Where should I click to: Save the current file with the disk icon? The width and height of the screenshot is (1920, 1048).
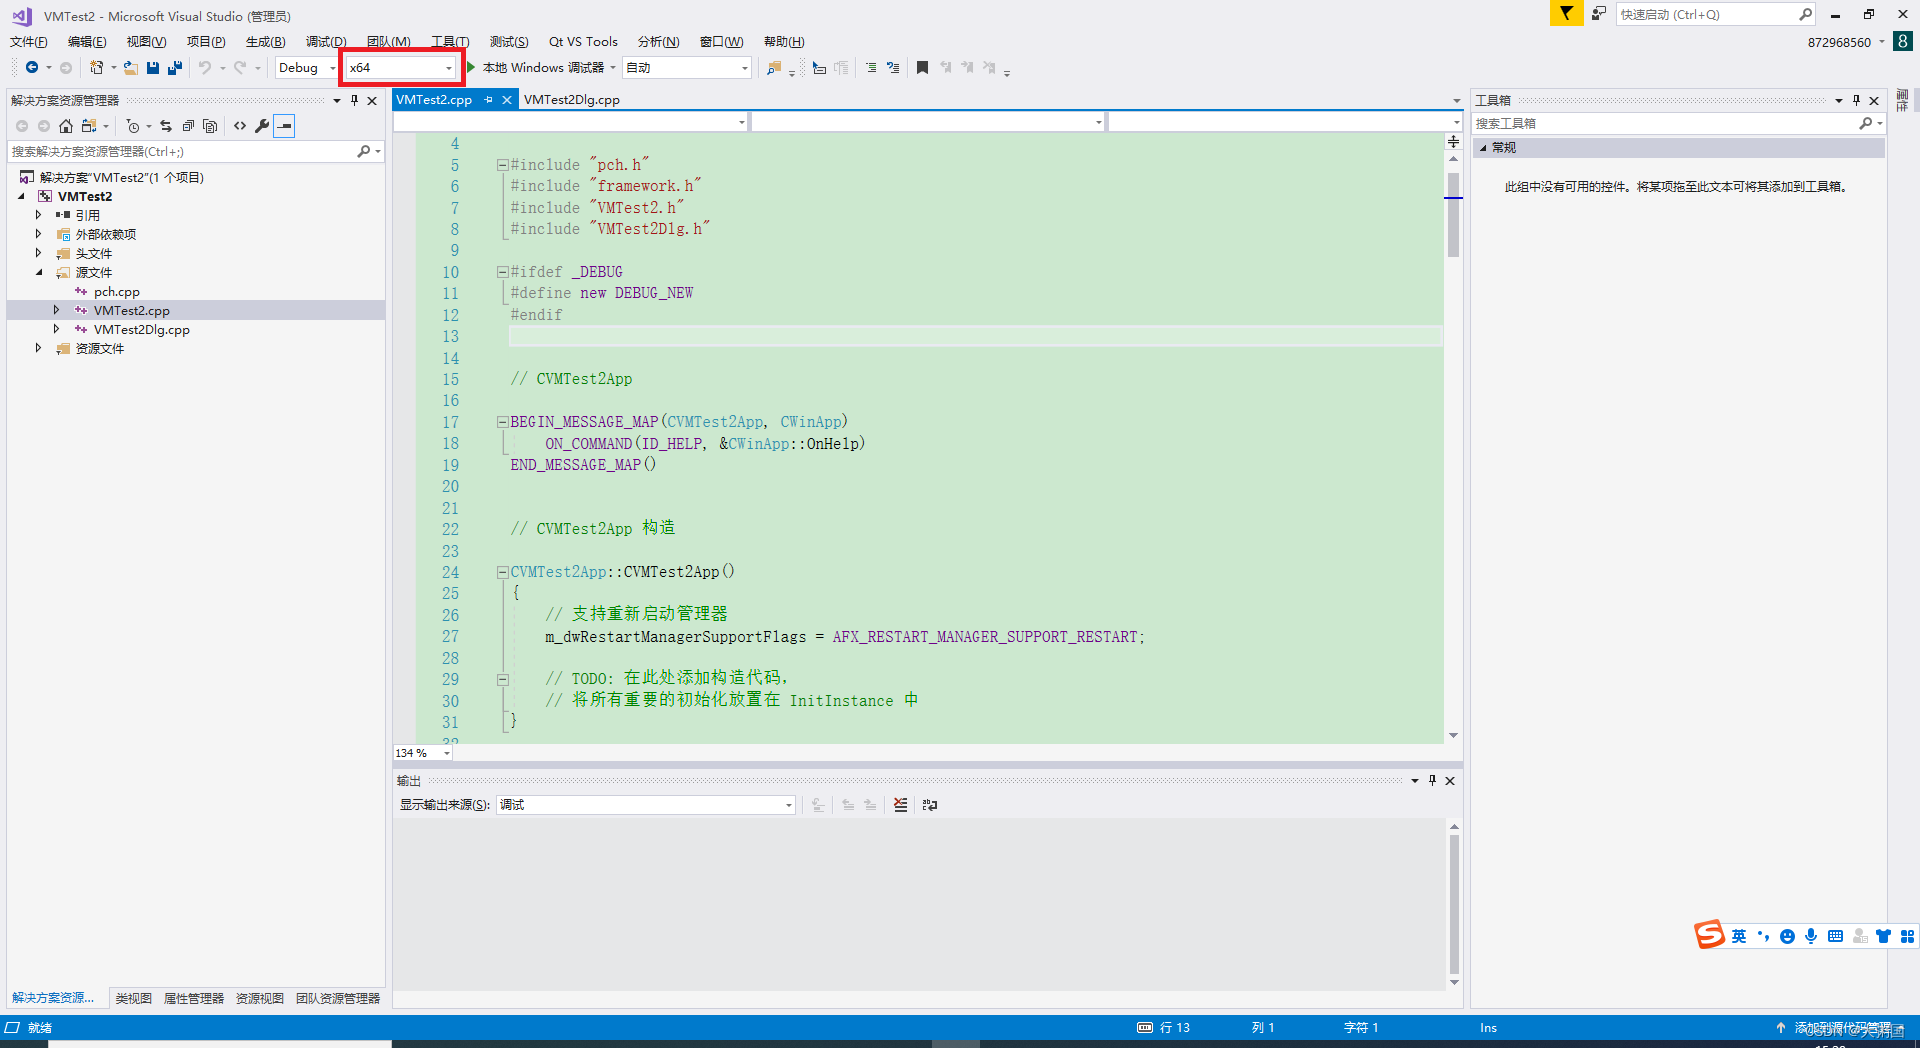153,68
